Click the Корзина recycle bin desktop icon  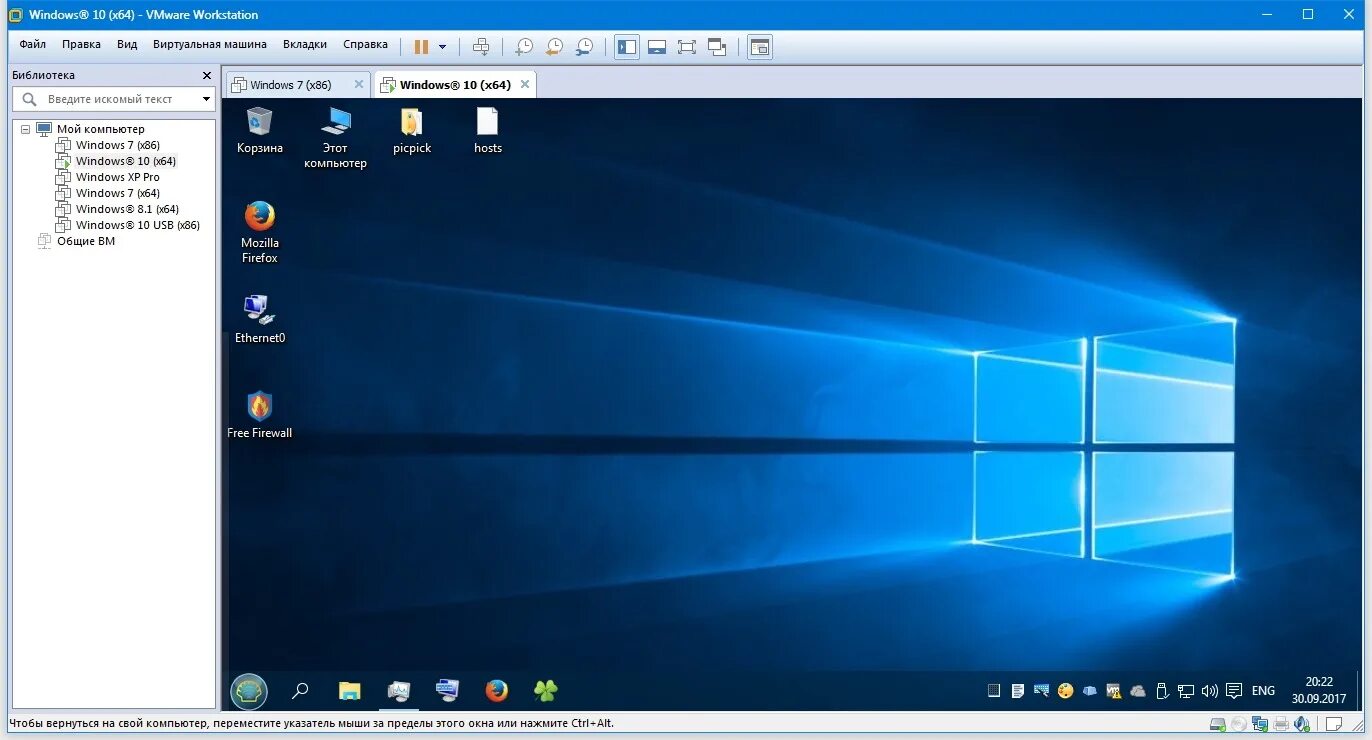pos(260,130)
